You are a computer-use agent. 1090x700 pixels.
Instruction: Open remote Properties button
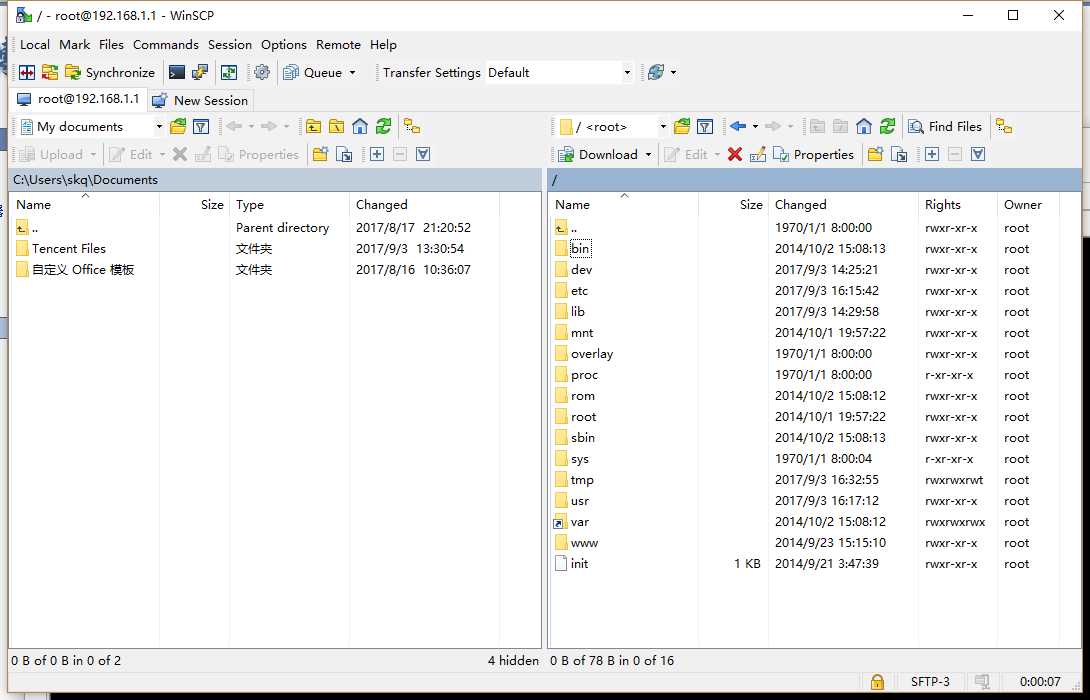pyautogui.click(x=813, y=154)
